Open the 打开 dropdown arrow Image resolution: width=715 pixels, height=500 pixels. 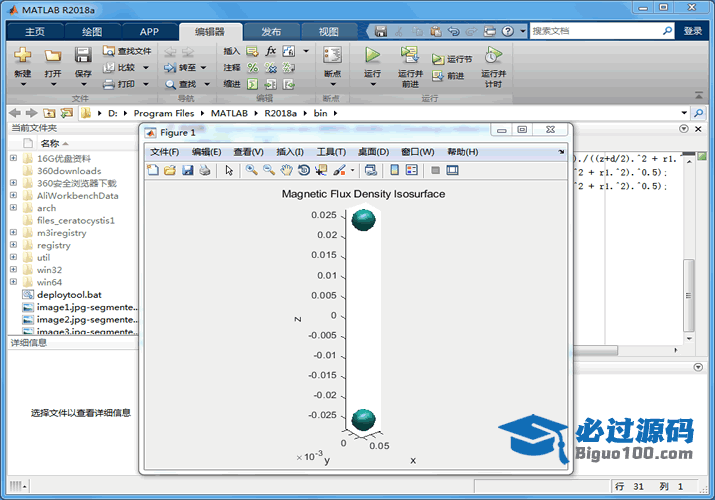point(53,84)
